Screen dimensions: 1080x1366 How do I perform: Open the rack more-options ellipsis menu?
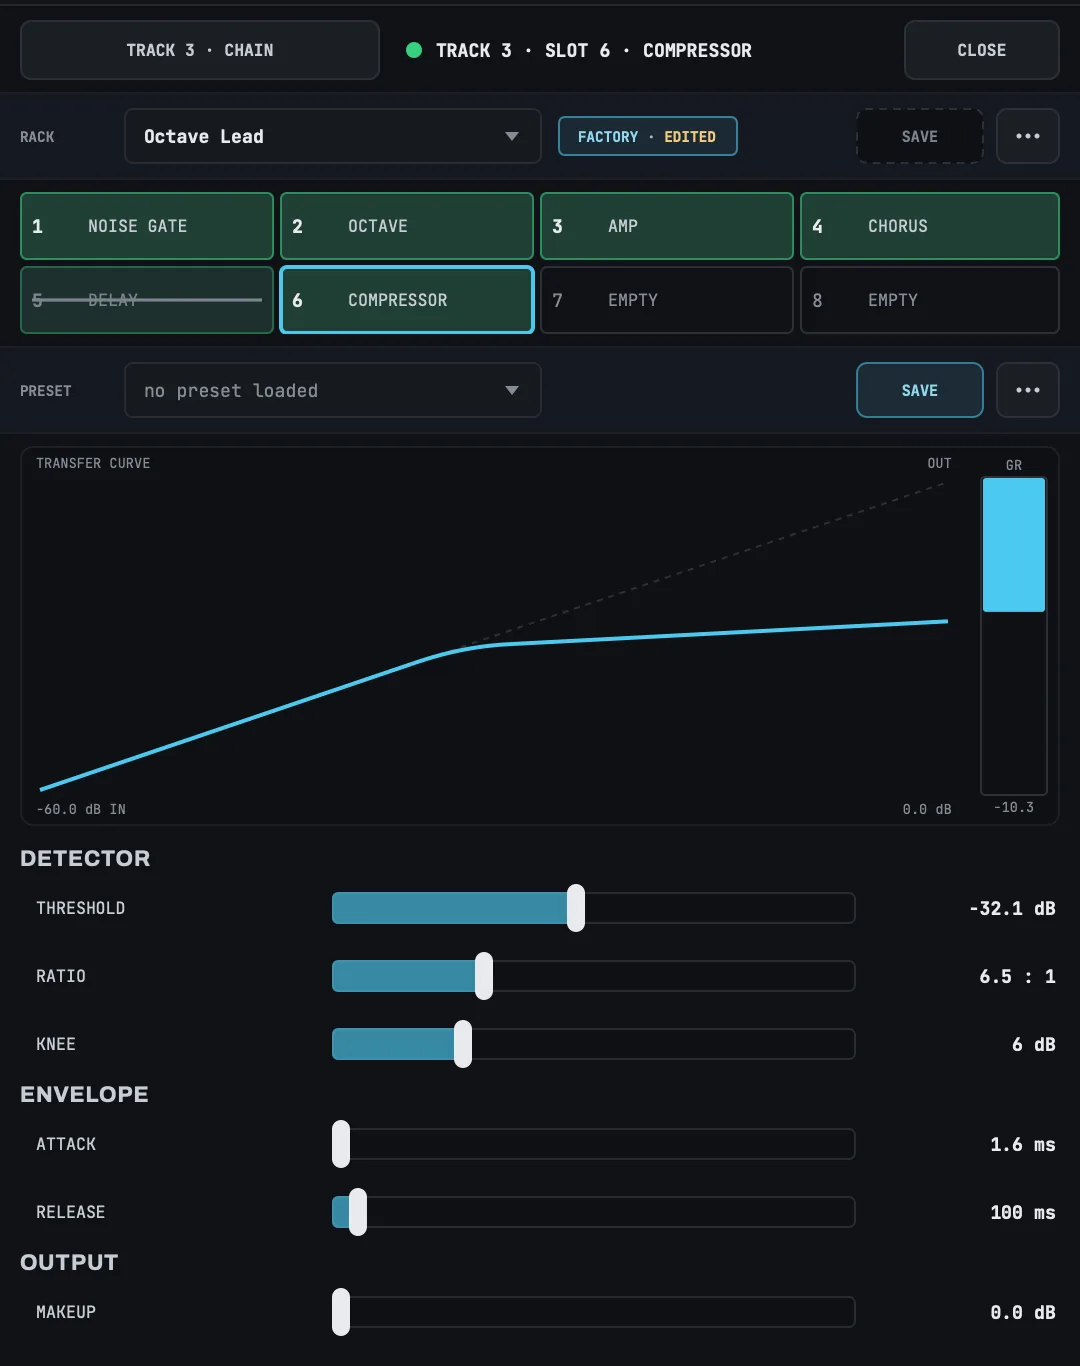(x=1028, y=136)
